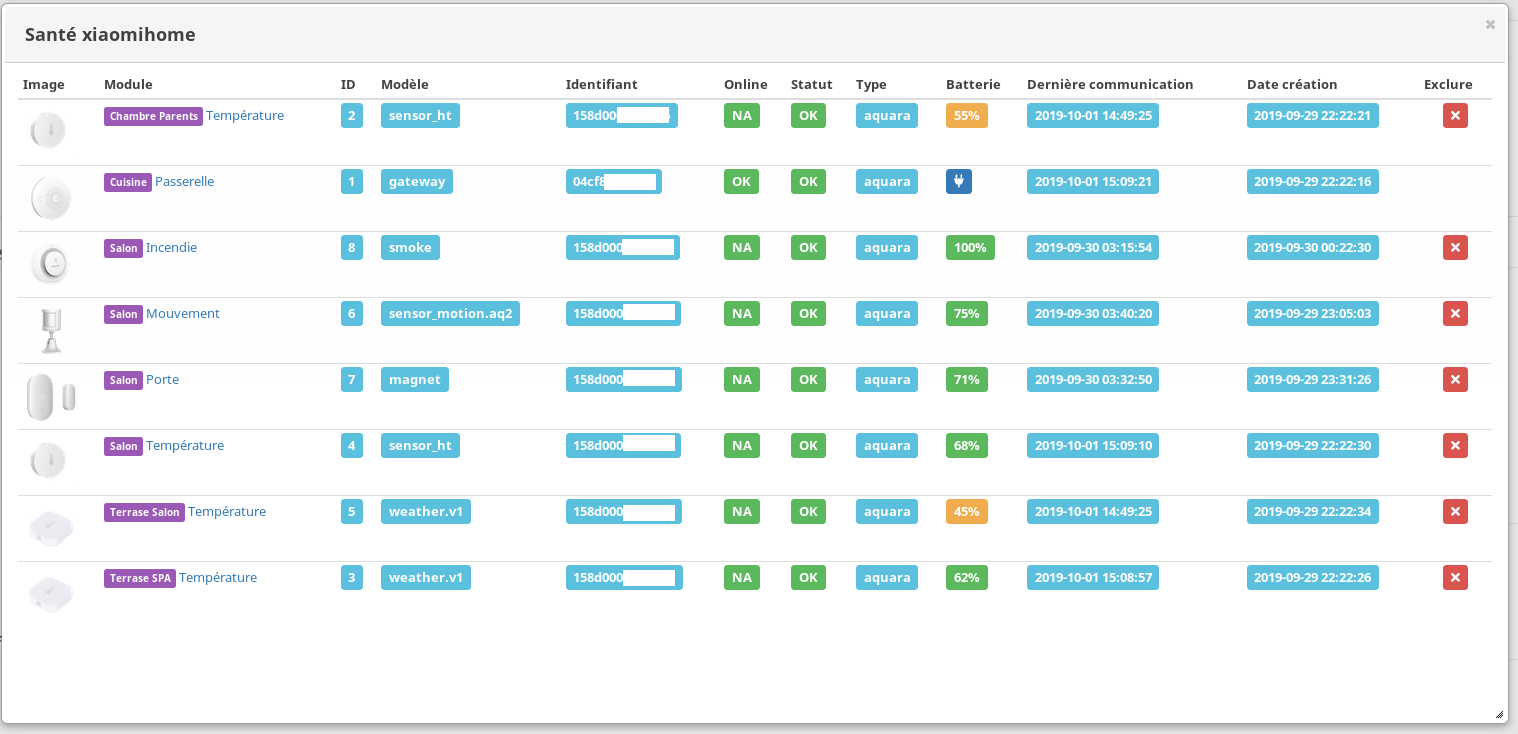Click the Modèle column header

(405, 85)
